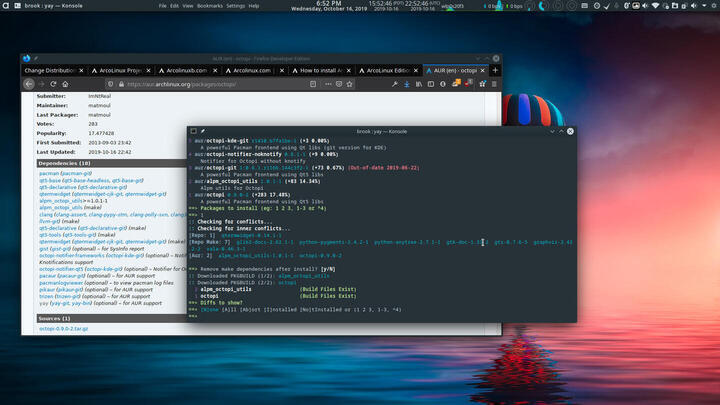Click the pin icon in Konsole titlebar
This screenshot has width=720, height=405.
[x=202, y=131]
